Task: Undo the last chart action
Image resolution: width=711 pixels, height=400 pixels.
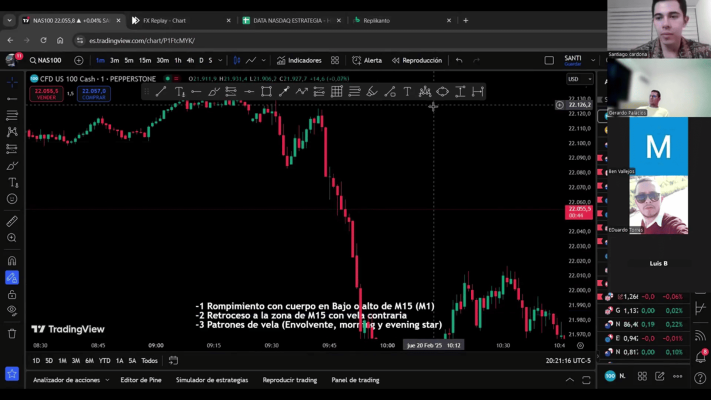Action: pyautogui.click(x=459, y=60)
